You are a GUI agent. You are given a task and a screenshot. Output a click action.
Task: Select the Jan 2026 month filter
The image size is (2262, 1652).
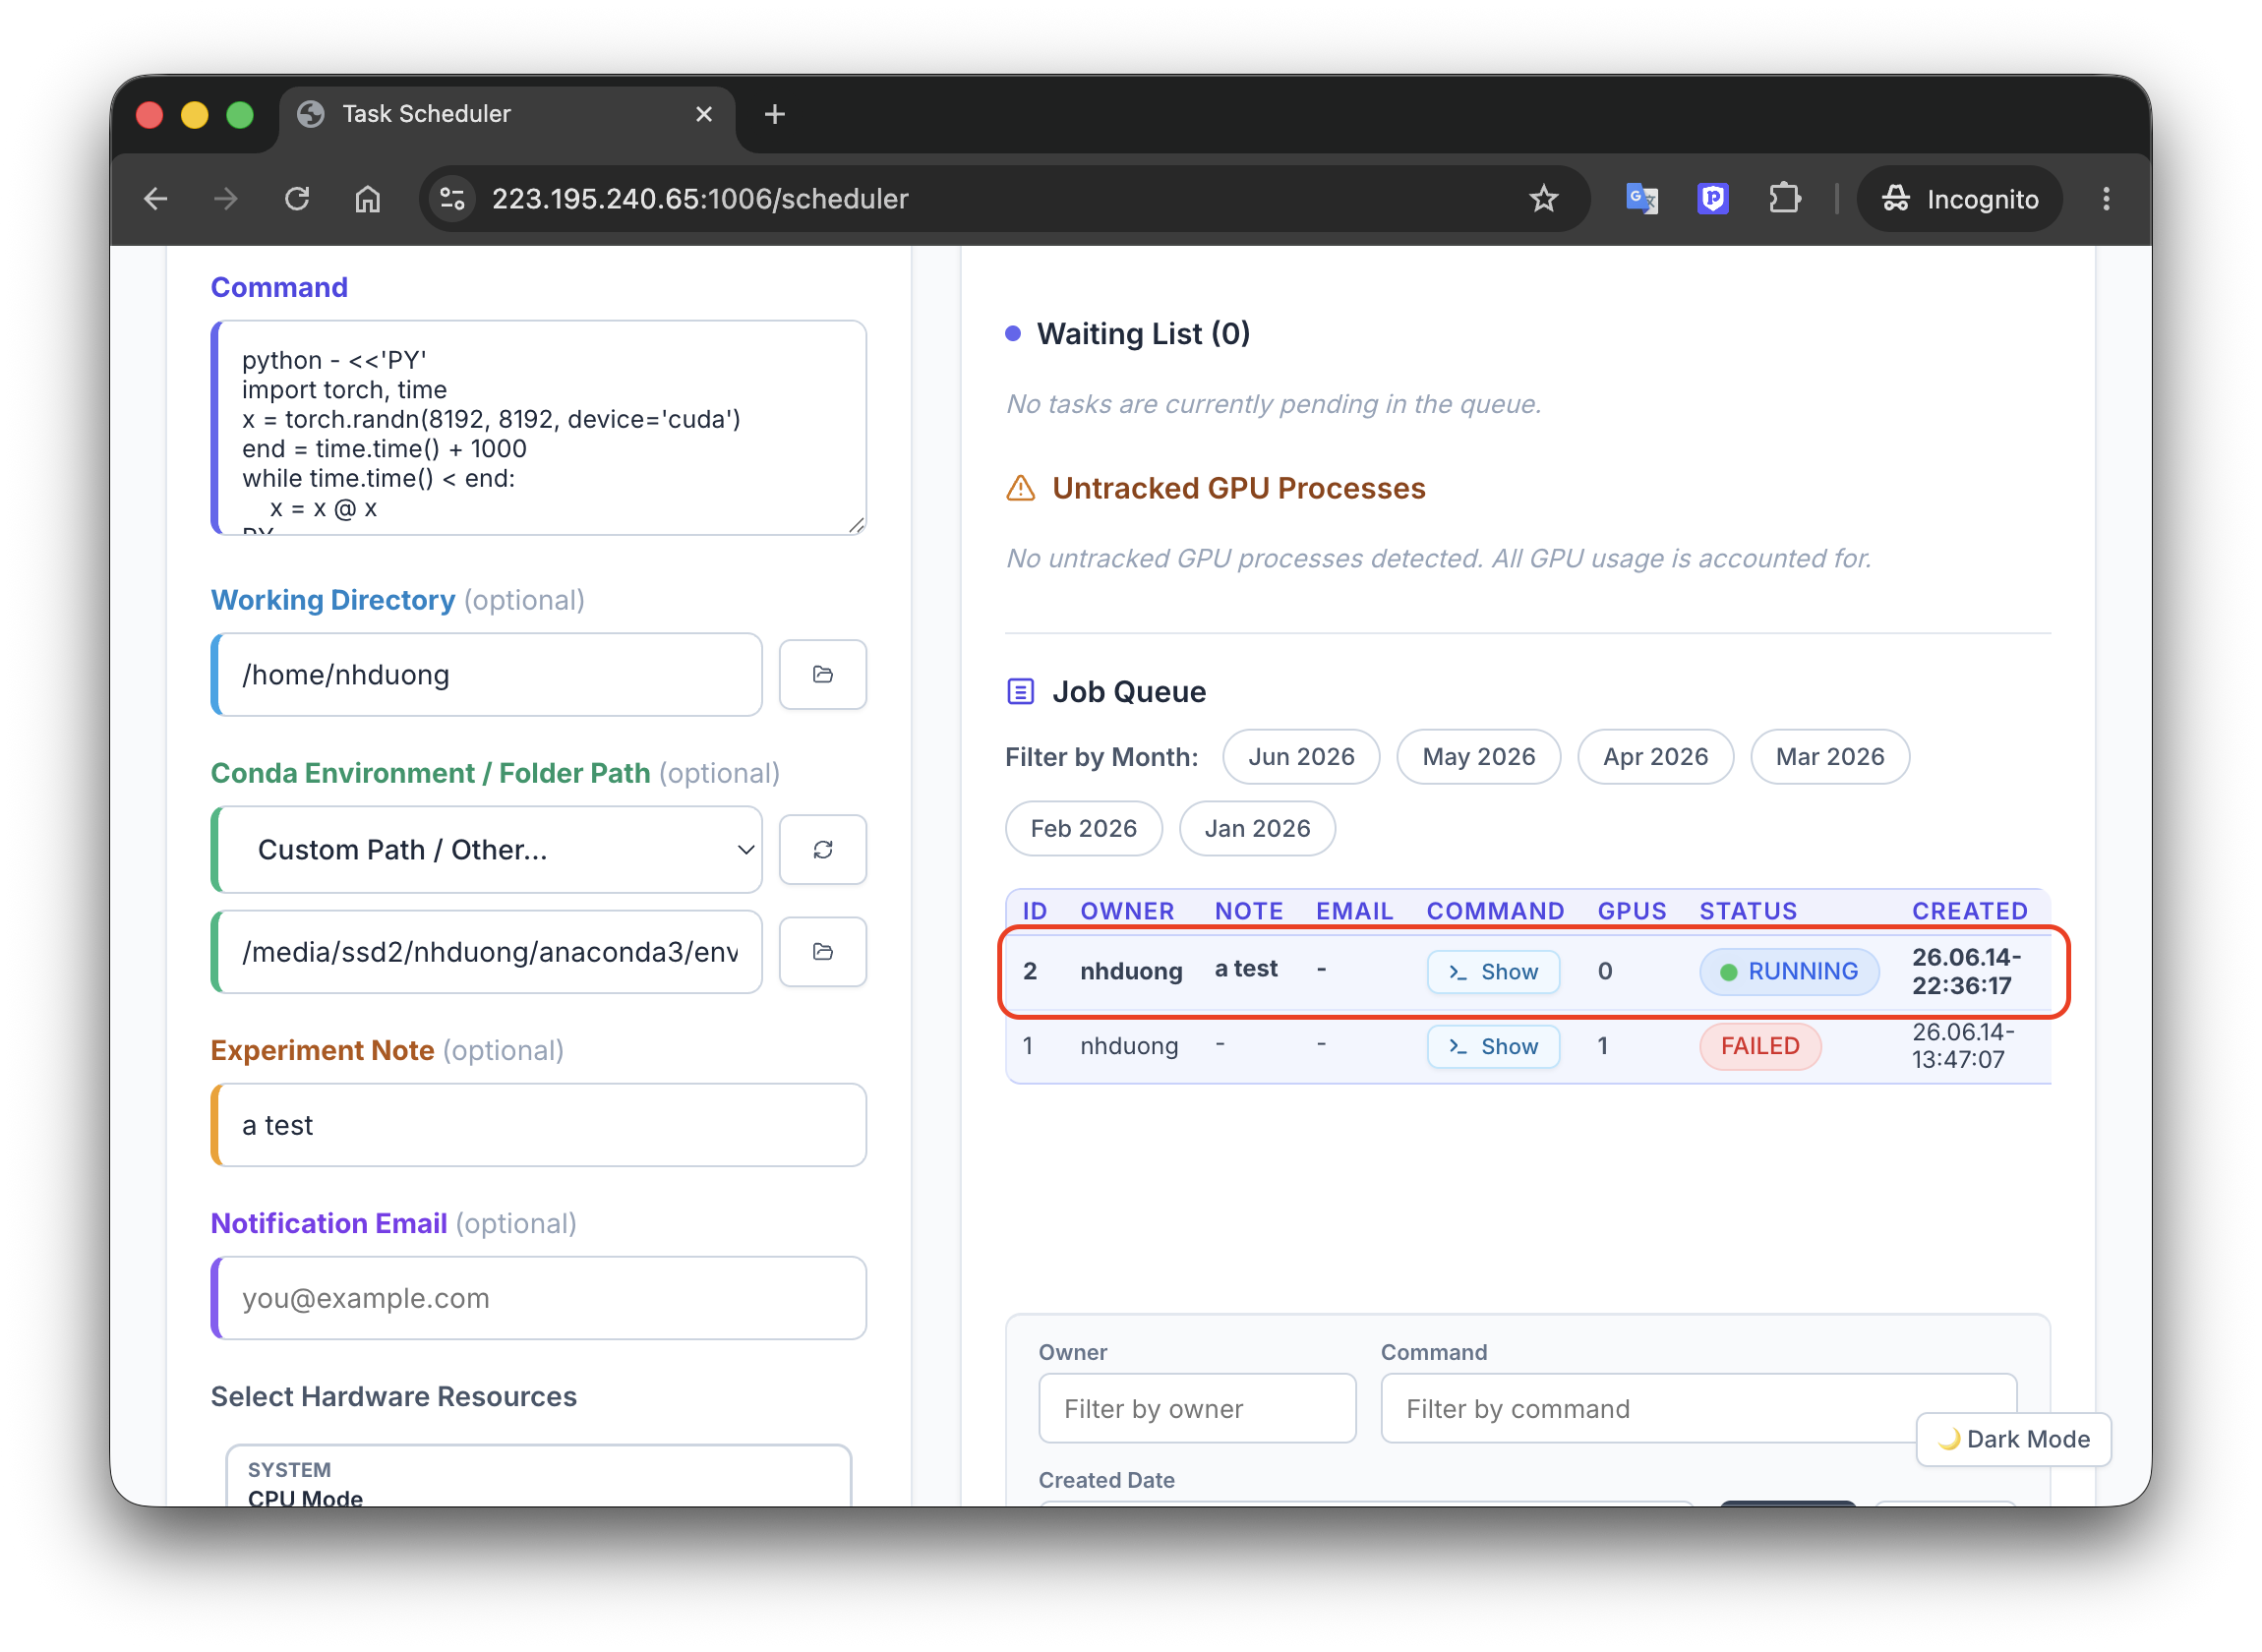click(1257, 829)
